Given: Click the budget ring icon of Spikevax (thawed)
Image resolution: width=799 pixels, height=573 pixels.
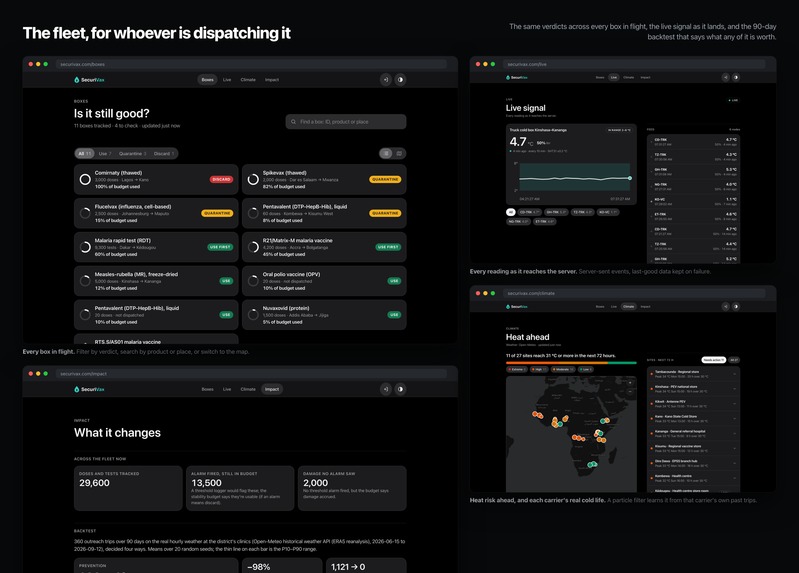Looking at the screenshot, I should click(x=253, y=179).
